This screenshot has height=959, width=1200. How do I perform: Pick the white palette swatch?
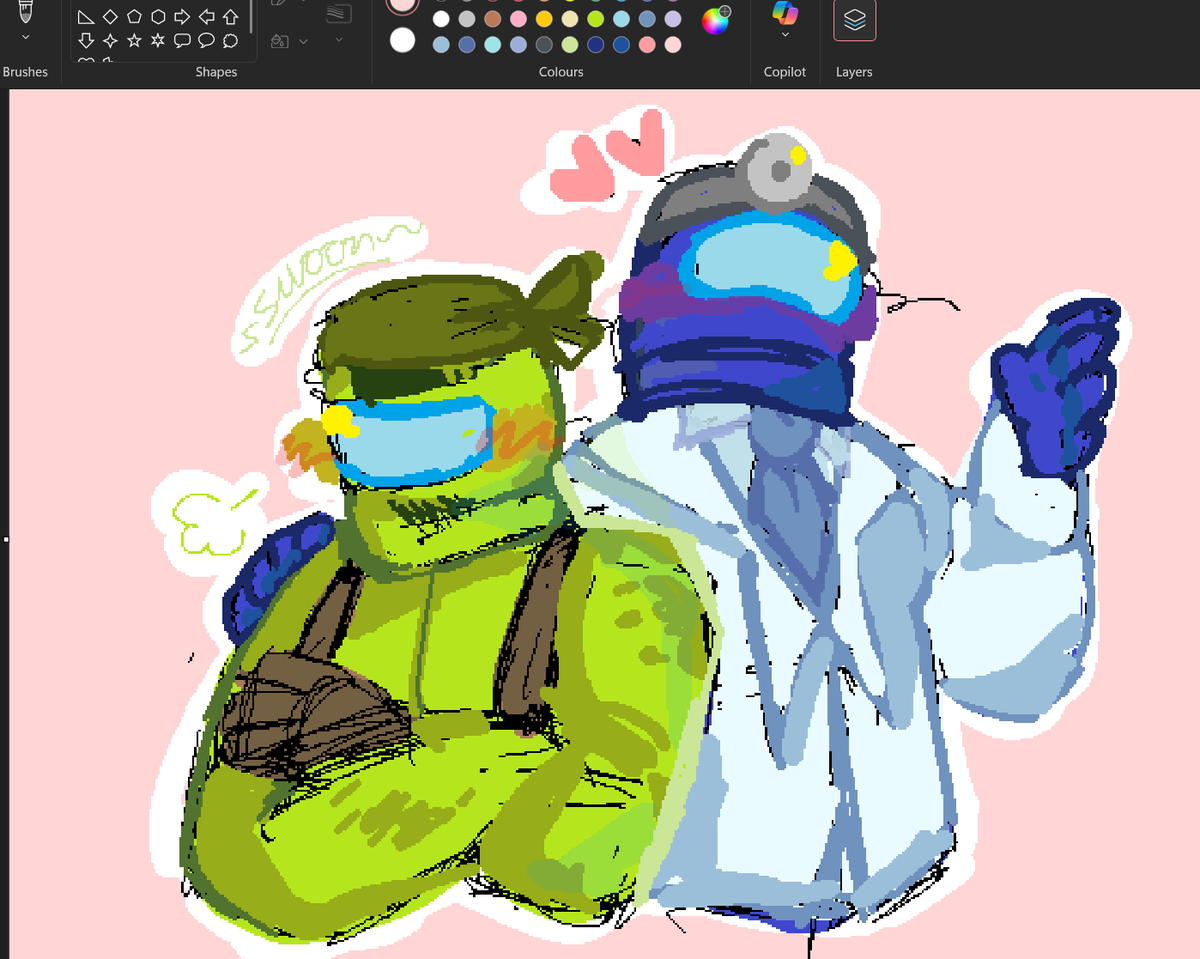pyautogui.click(x=441, y=19)
